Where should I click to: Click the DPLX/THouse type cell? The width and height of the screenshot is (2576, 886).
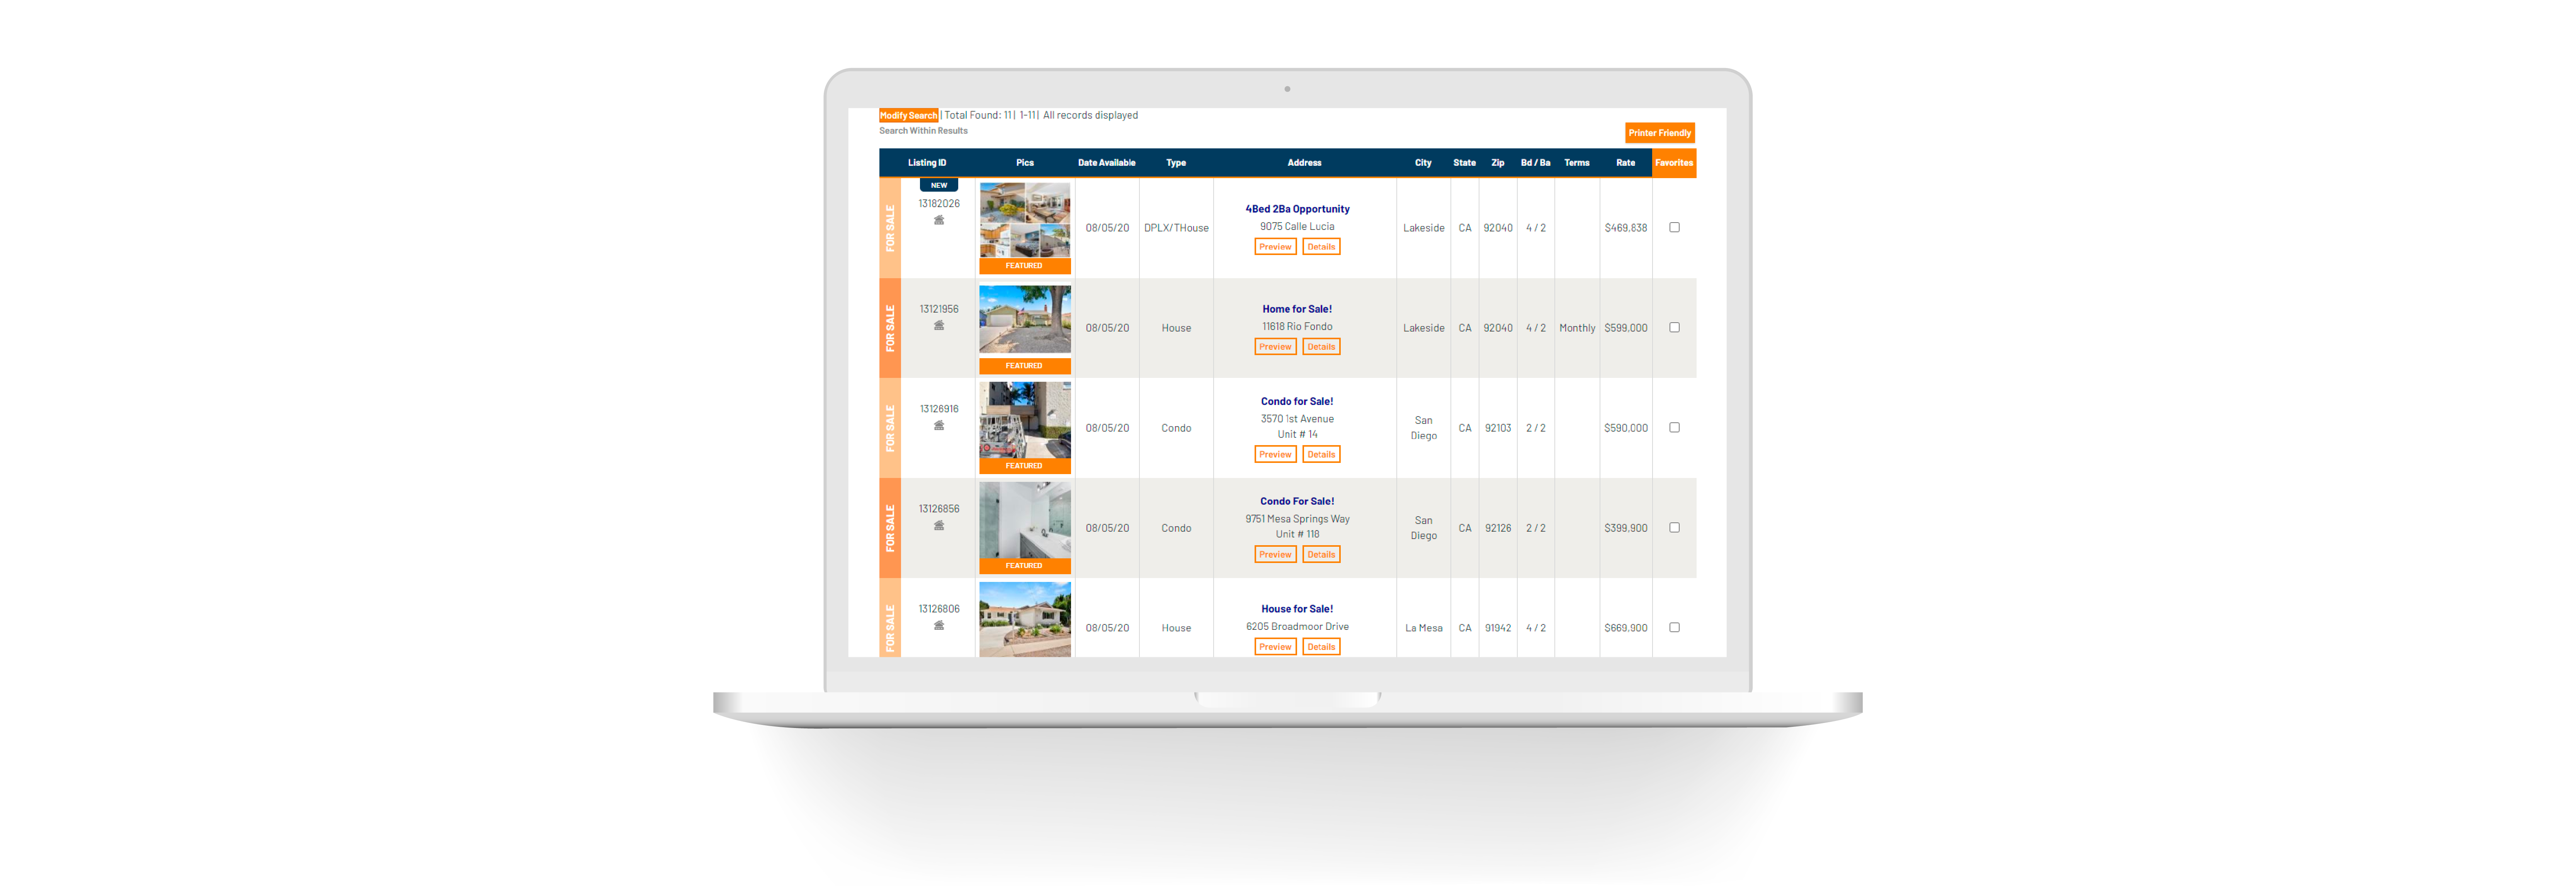tap(1176, 228)
